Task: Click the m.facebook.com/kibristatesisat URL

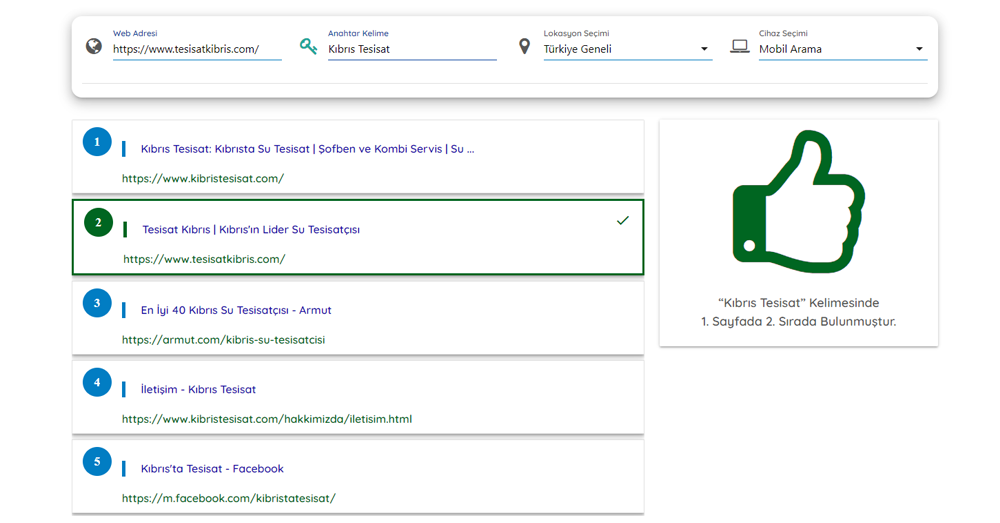Action: click(x=228, y=498)
